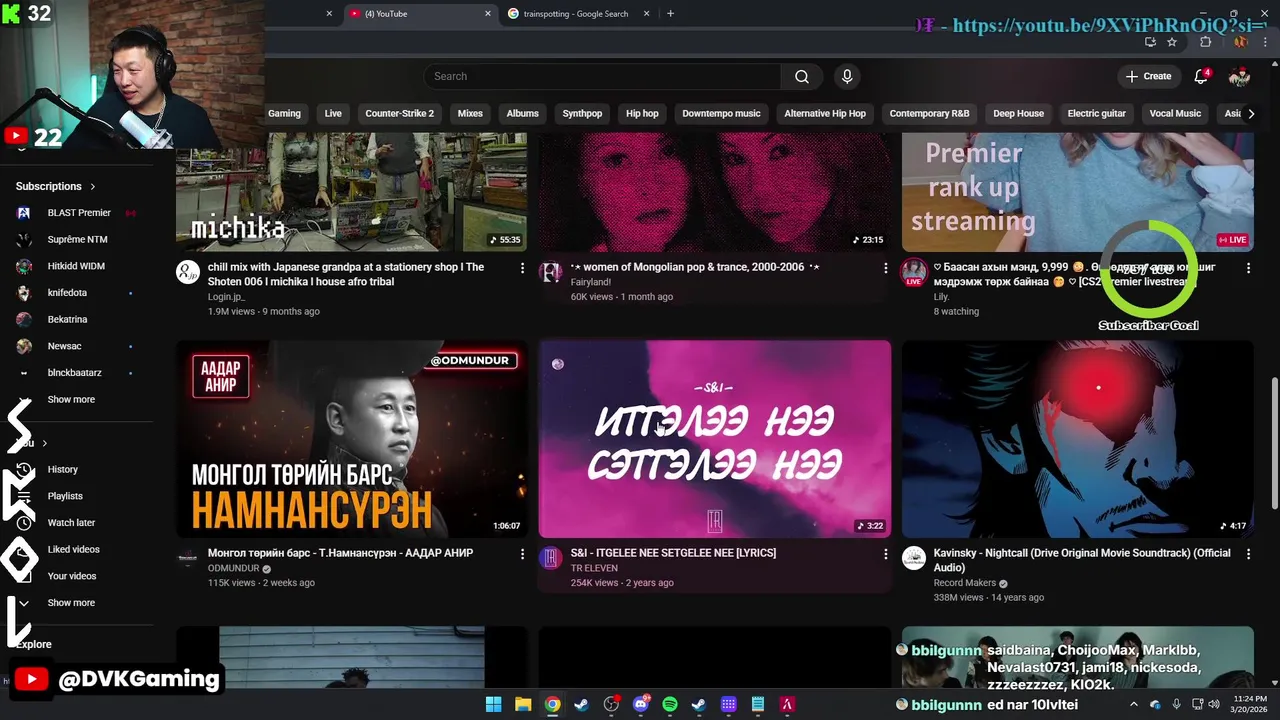Click the install app icon in address bar

(x=1150, y=42)
